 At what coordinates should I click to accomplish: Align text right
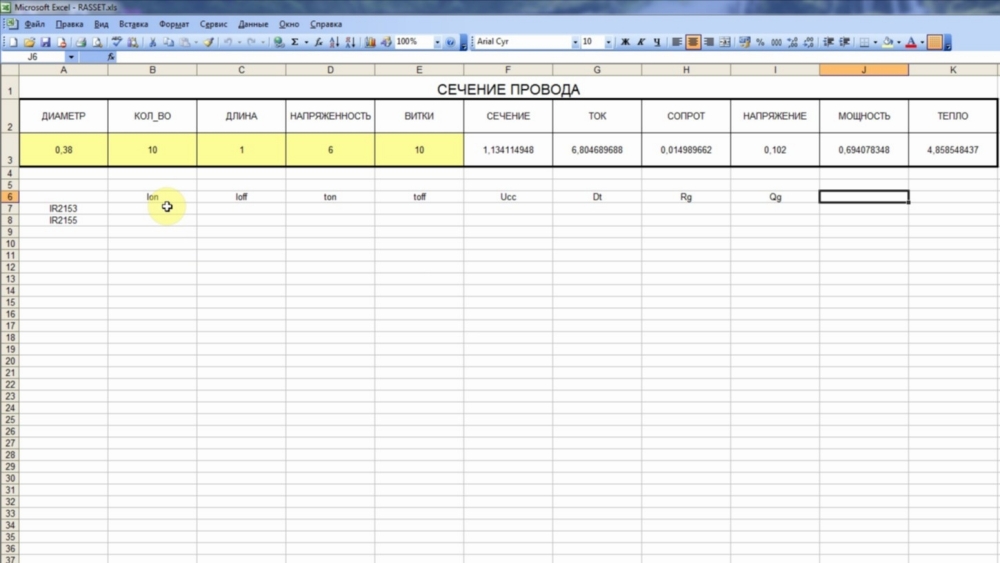coord(709,42)
